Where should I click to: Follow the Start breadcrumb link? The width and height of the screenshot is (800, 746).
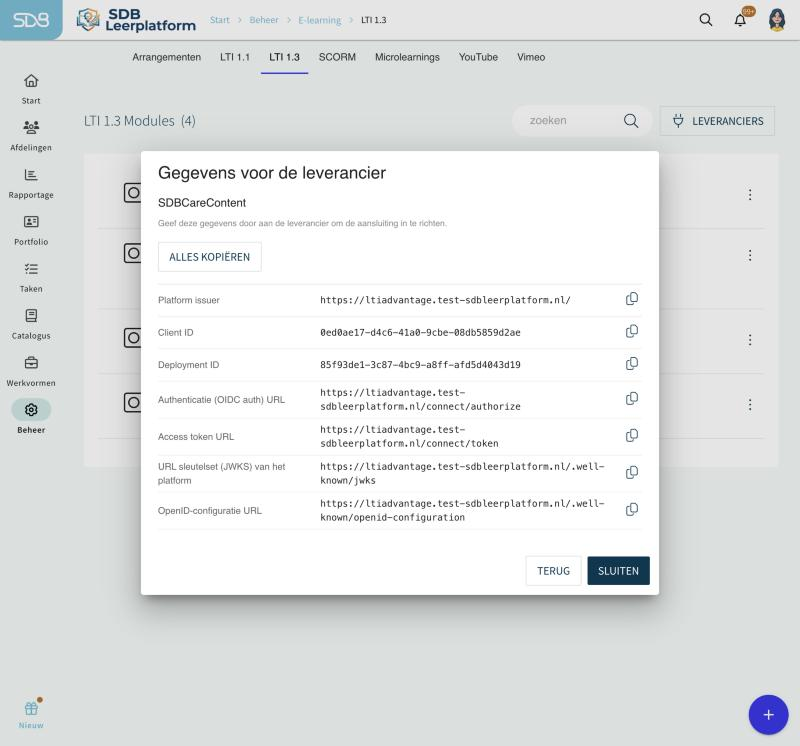point(220,20)
